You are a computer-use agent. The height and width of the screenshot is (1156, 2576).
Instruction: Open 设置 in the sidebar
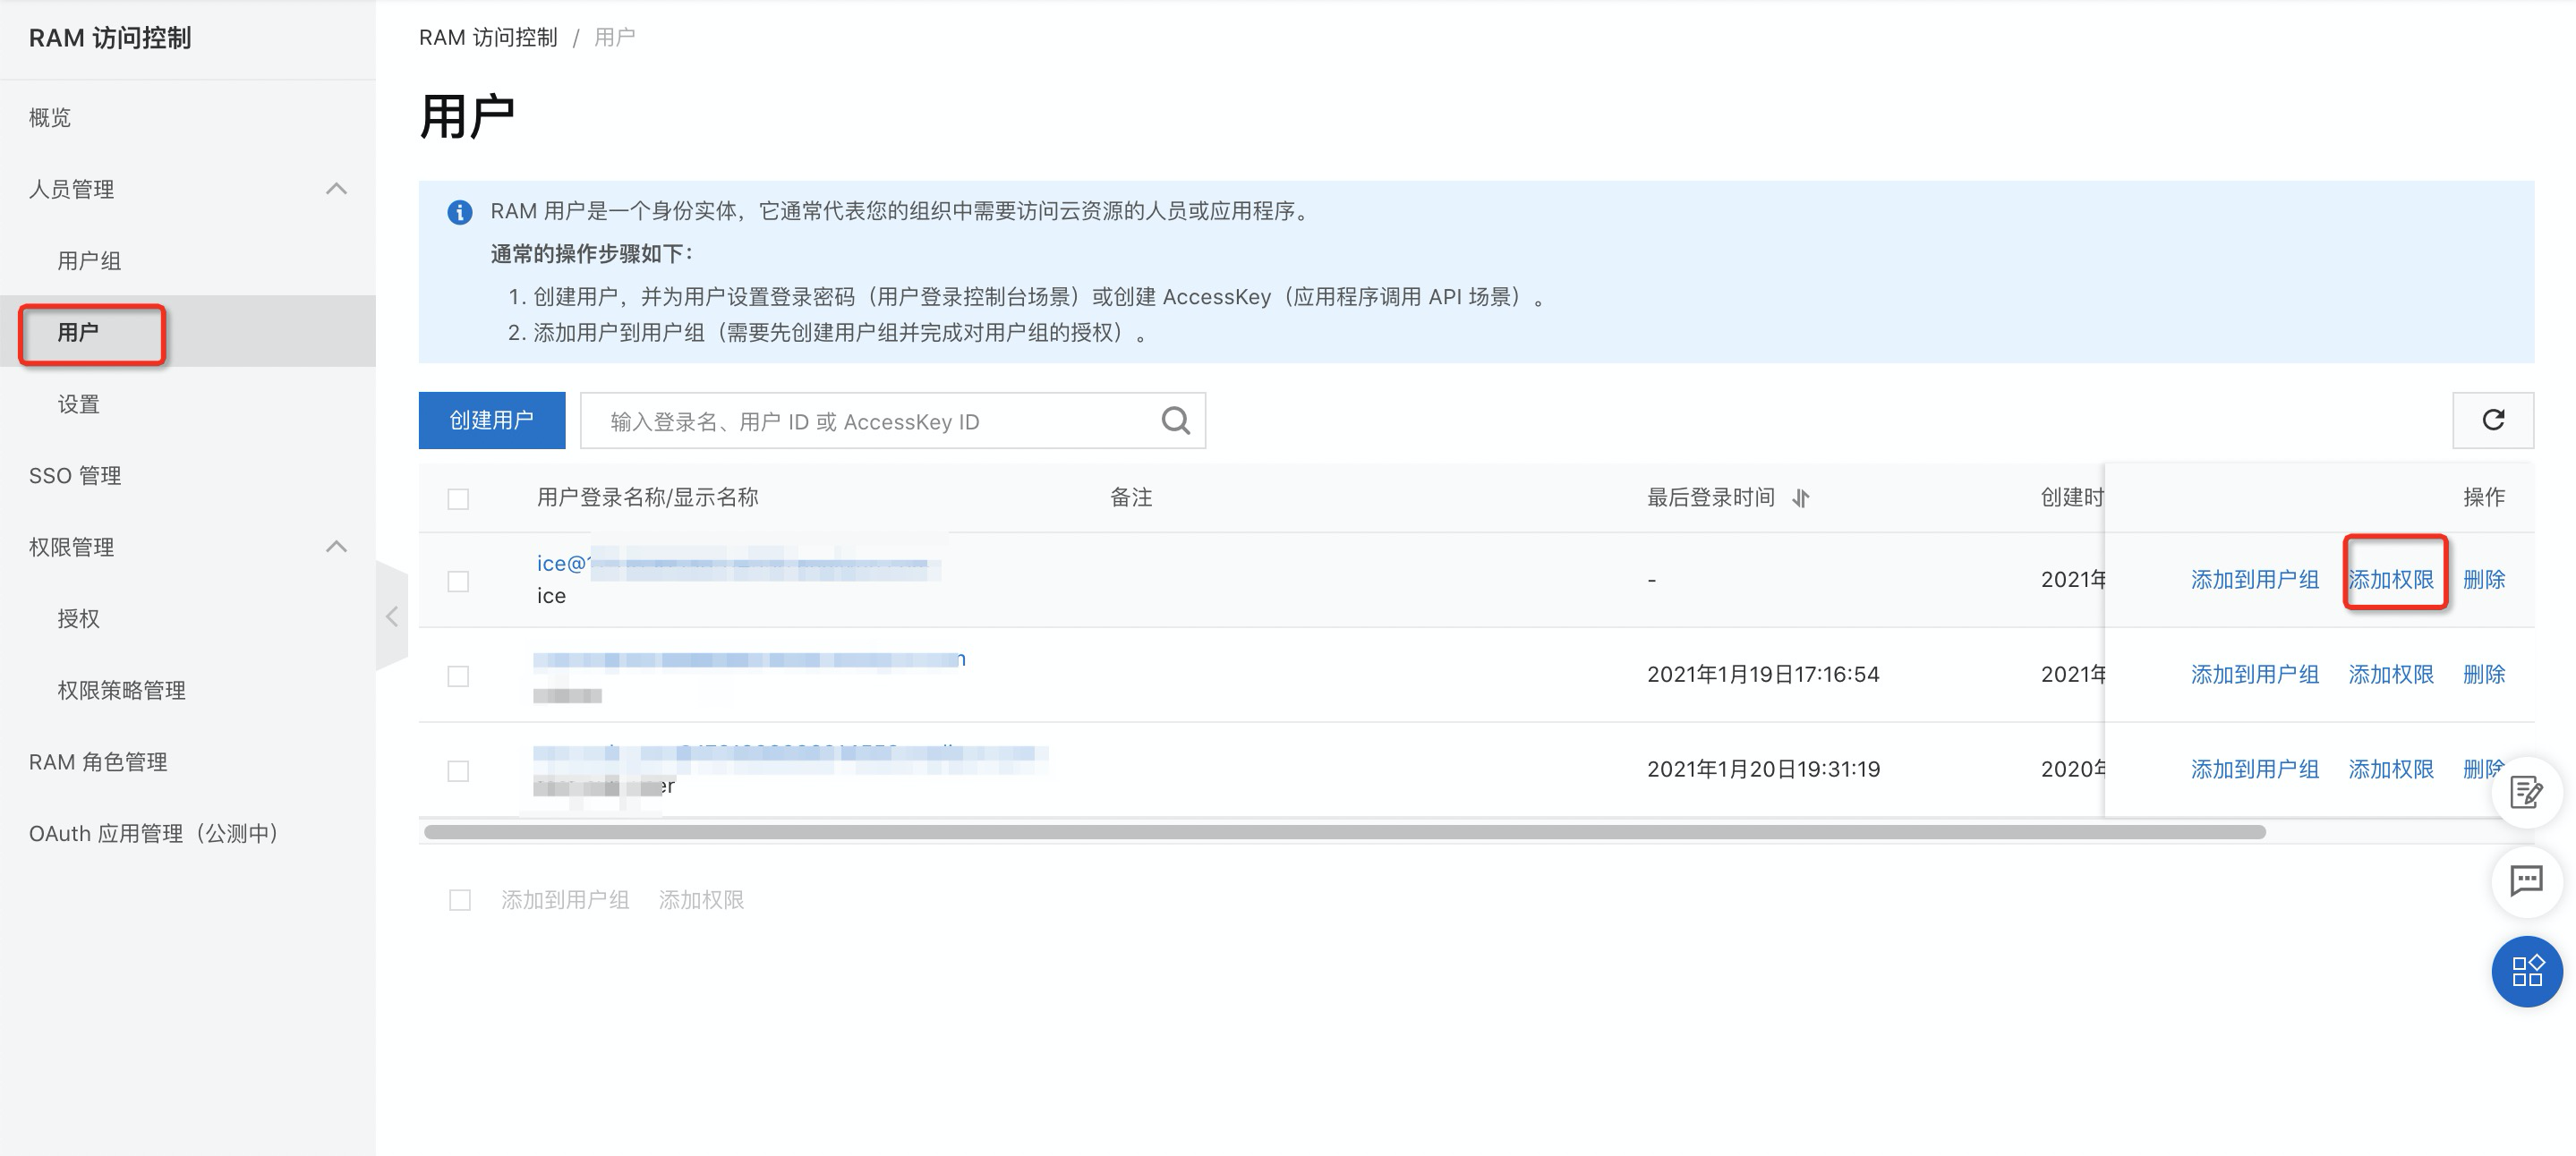78,404
